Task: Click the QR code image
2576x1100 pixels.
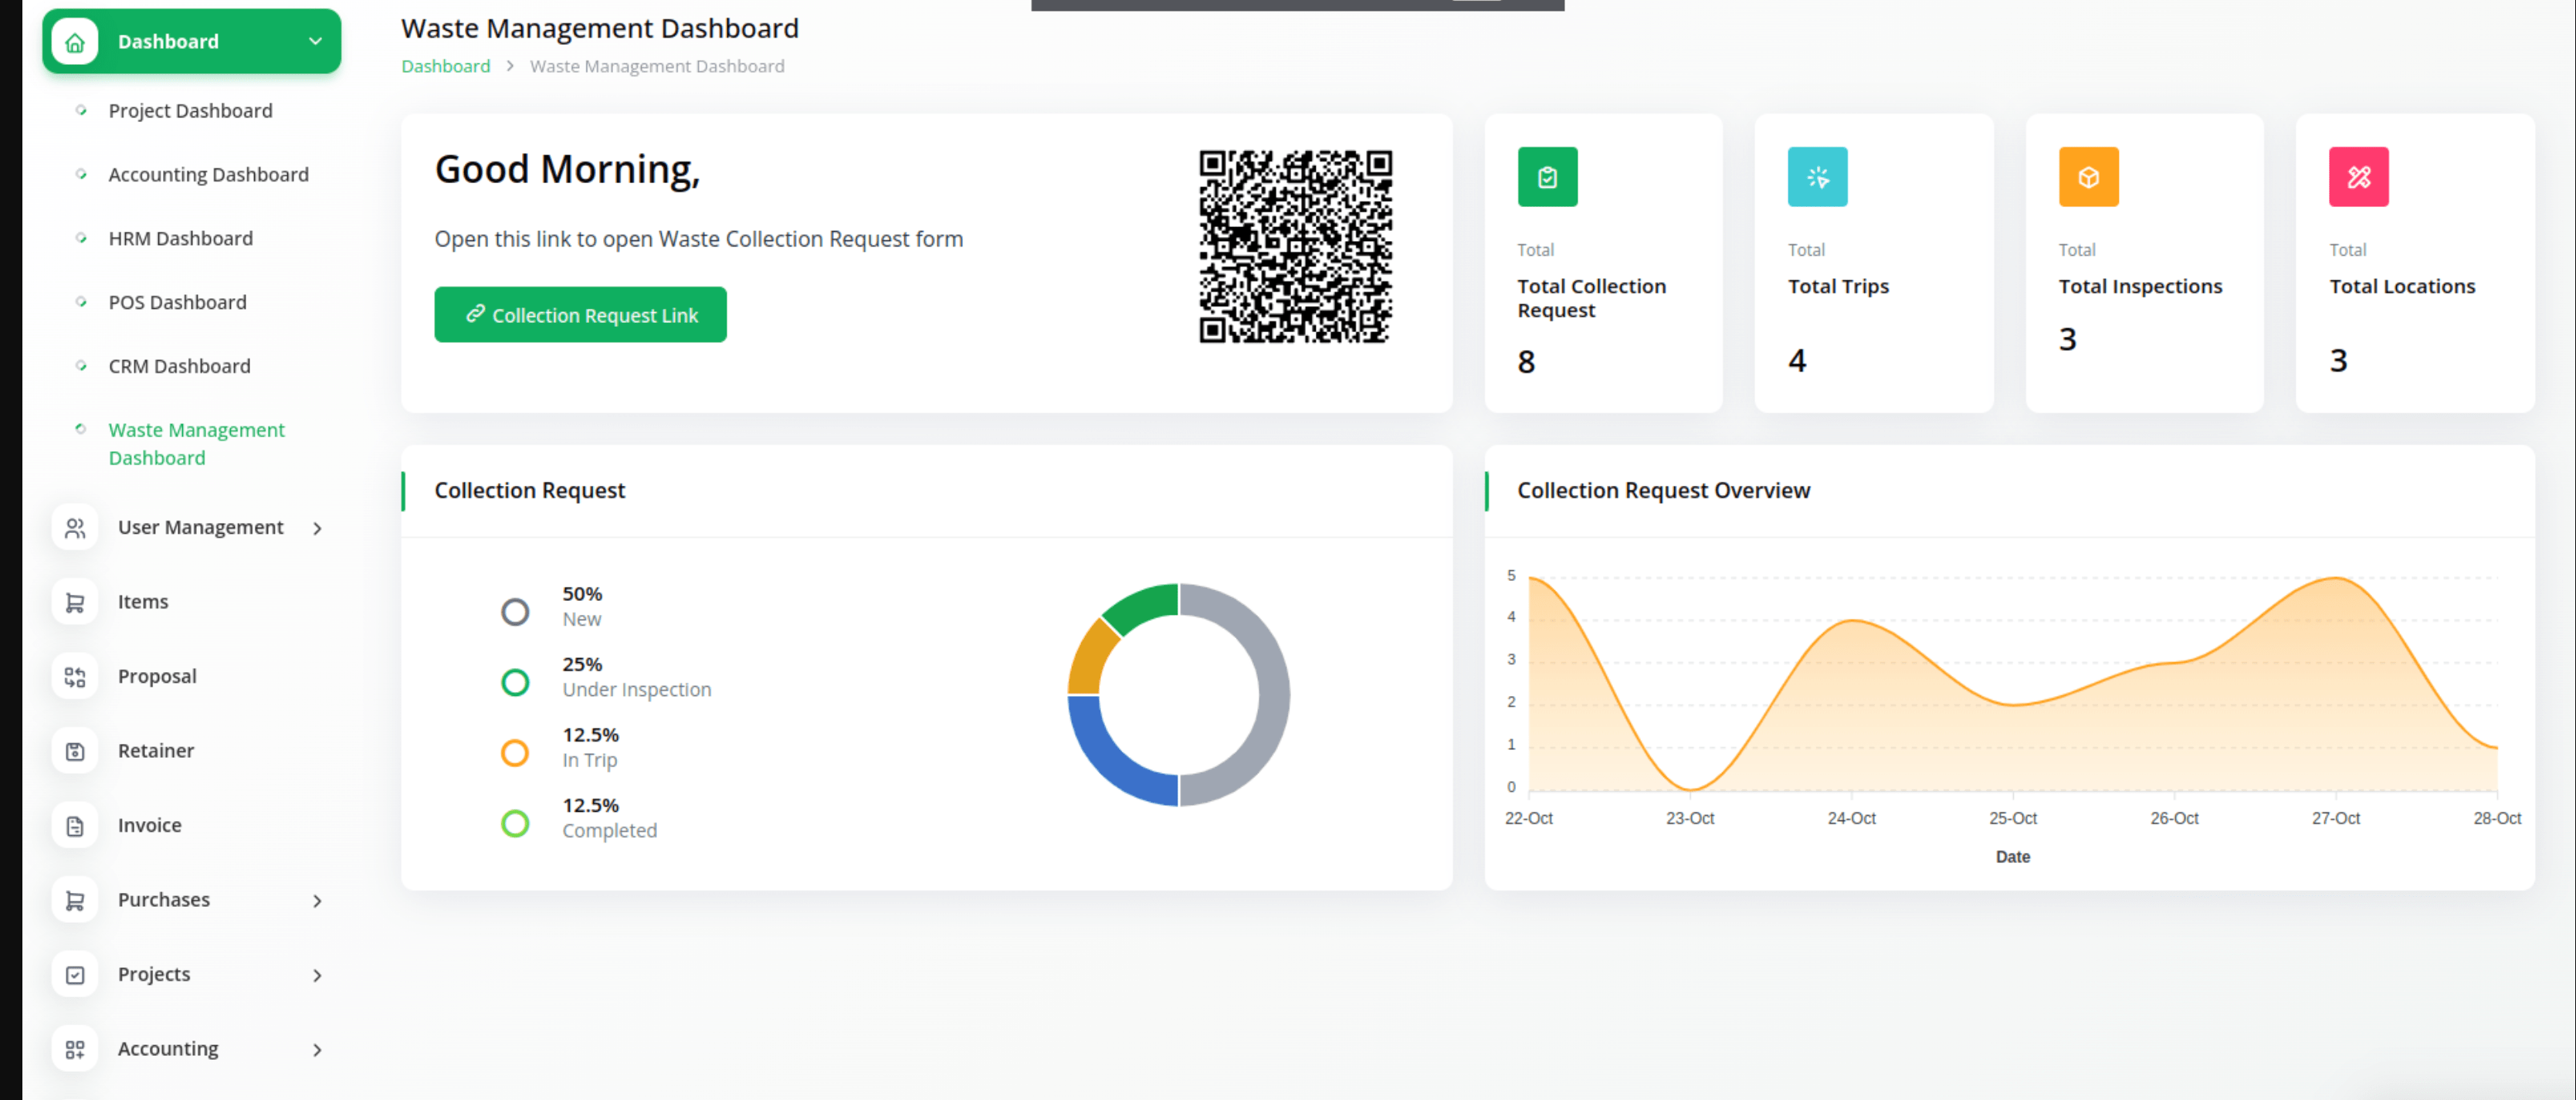Action: 1296,247
